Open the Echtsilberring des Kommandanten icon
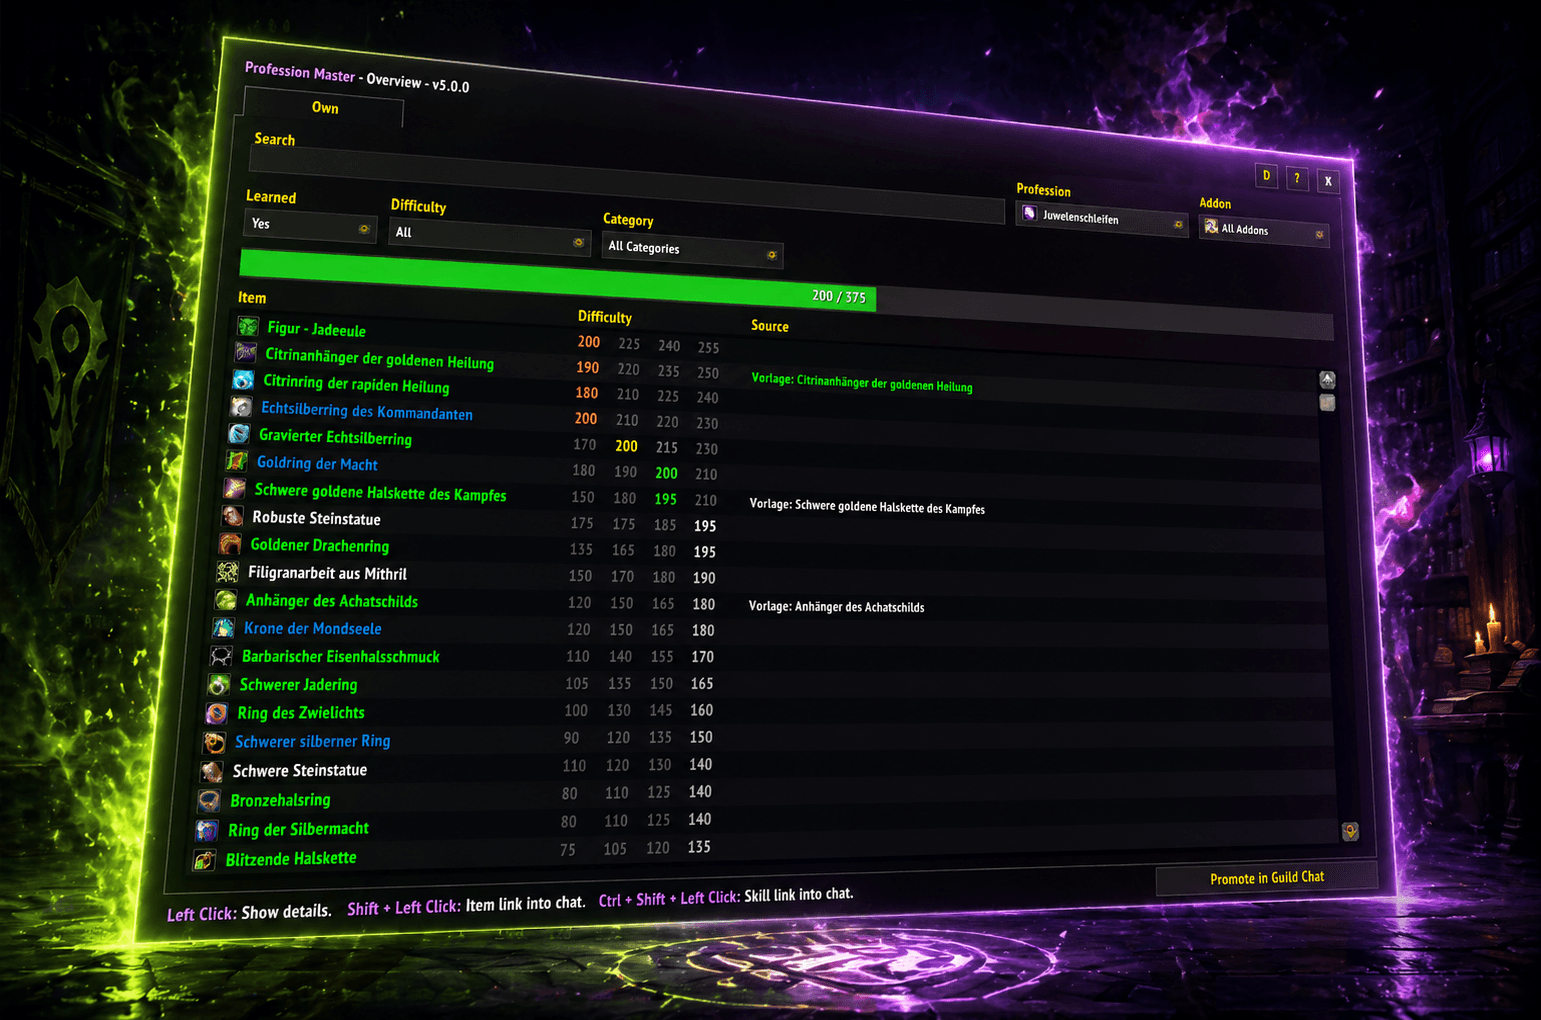1541x1020 pixels. 242,406
